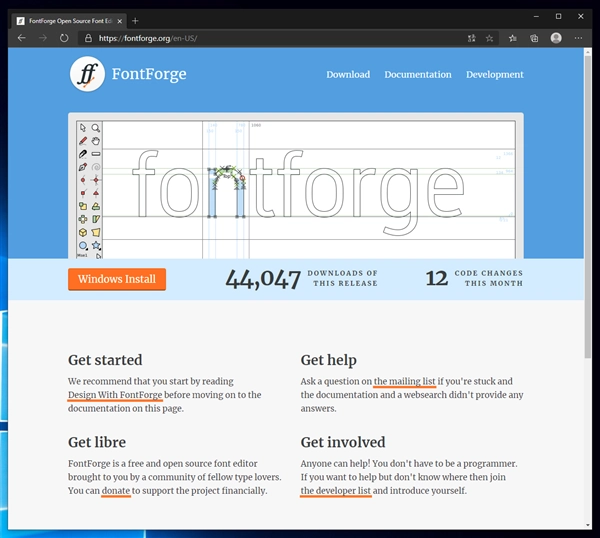This screenshot has width=600, height=538.
Task: Open the developer list link
Action: [x=336, y=491]
